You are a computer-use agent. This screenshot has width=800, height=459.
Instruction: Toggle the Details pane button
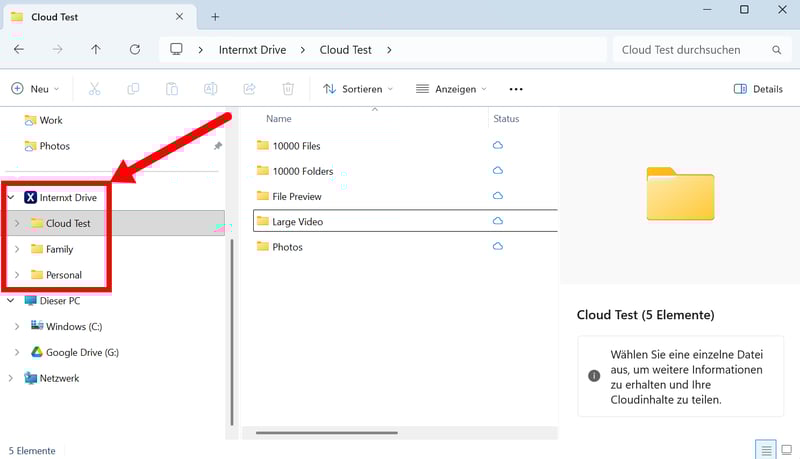(x=758, y=89)
